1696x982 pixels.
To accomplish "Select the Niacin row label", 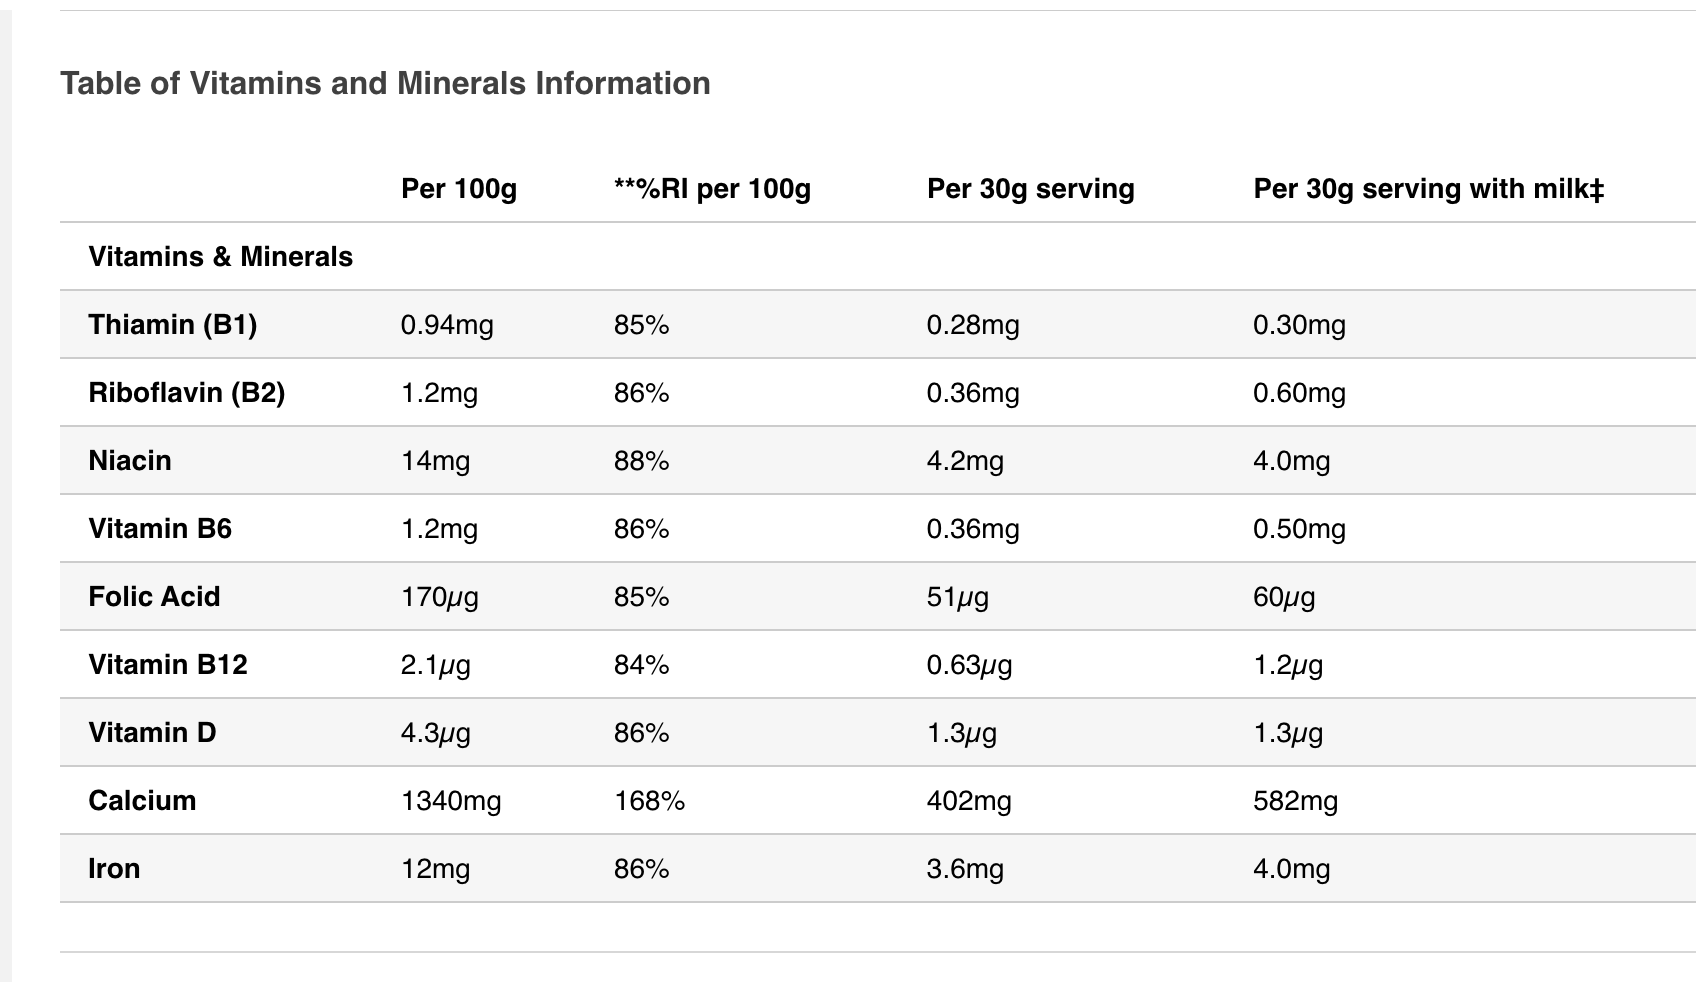I will (x=130, y=461).
